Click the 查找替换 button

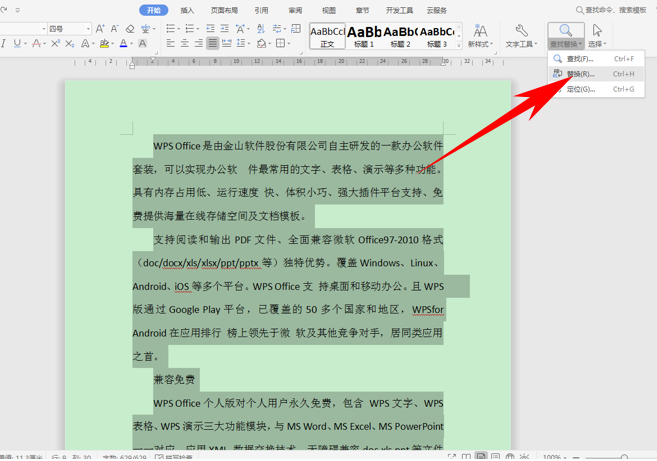click(x=566, y=36)
